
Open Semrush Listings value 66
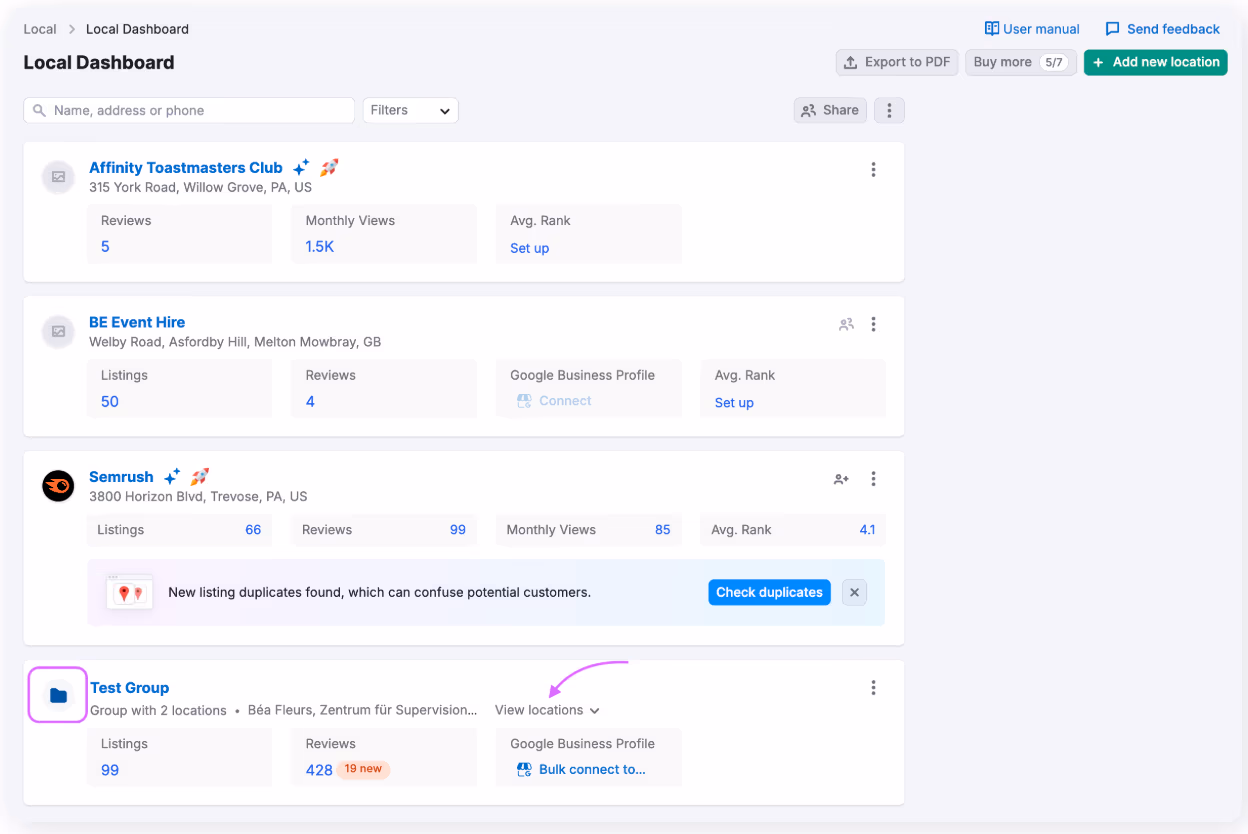pyautogui.click(x=253, y=530)
